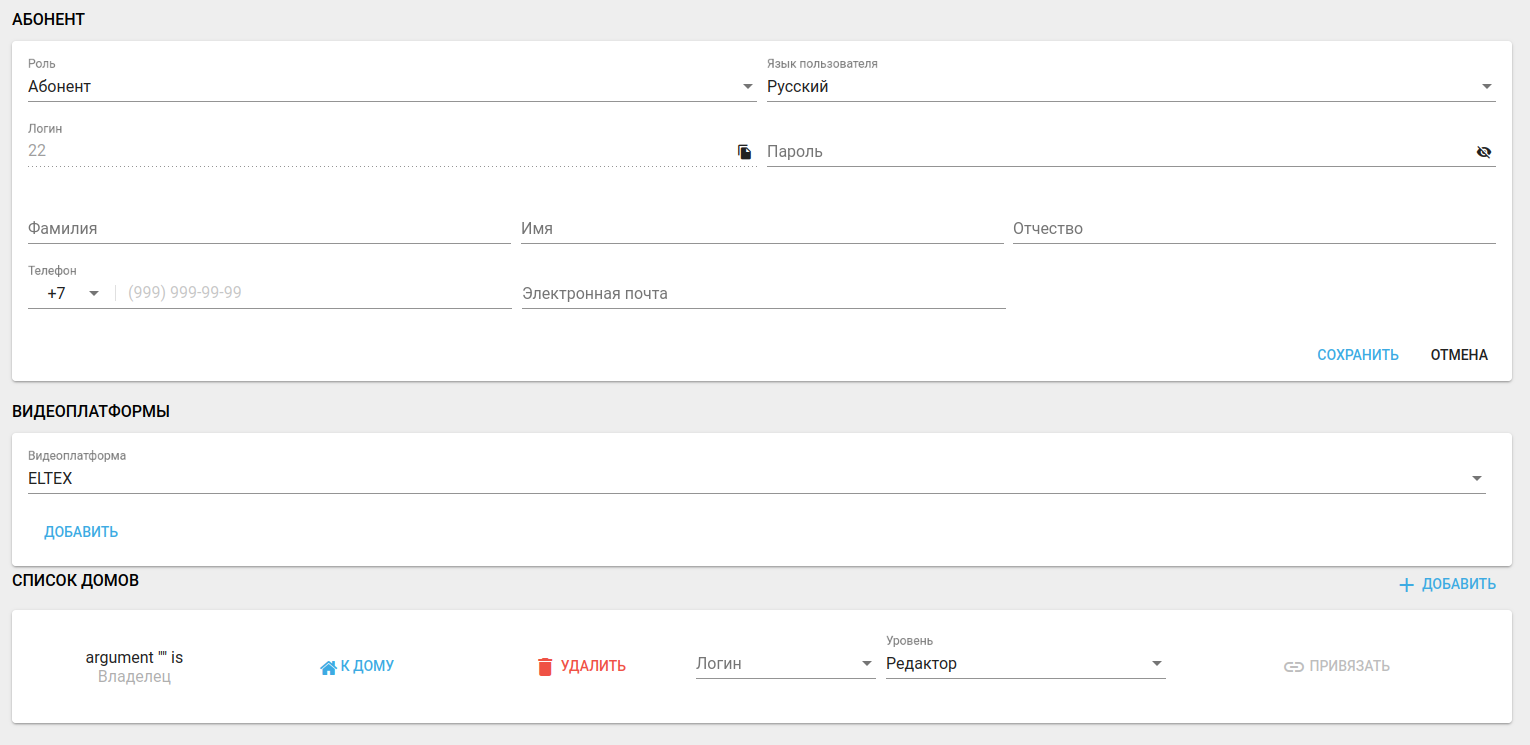Image resolution: width=1530 pixels, height=745 pixels.
Task: Click the ОТМЕНА button
Action: 1459,355
